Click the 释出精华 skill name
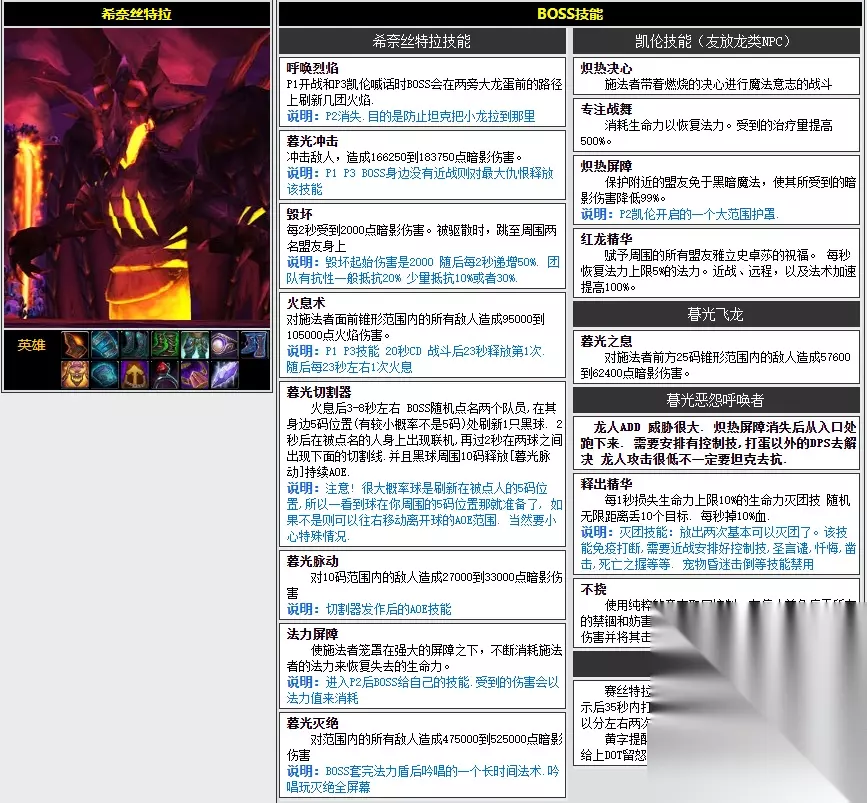Viewport: 867px width, 803px height. (607, 484)
